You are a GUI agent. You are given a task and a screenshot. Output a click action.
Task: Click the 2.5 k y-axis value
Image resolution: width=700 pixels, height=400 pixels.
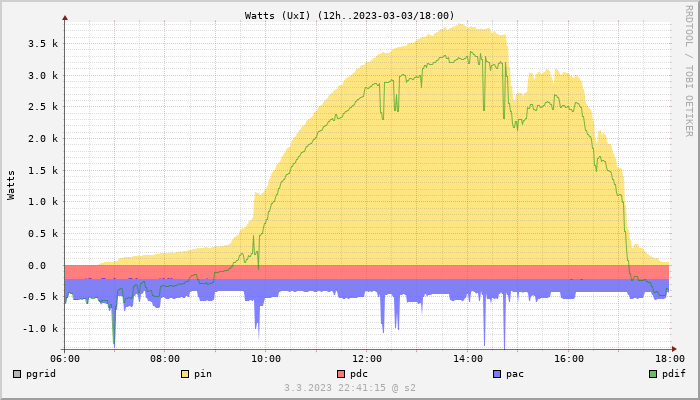point(43,107)
